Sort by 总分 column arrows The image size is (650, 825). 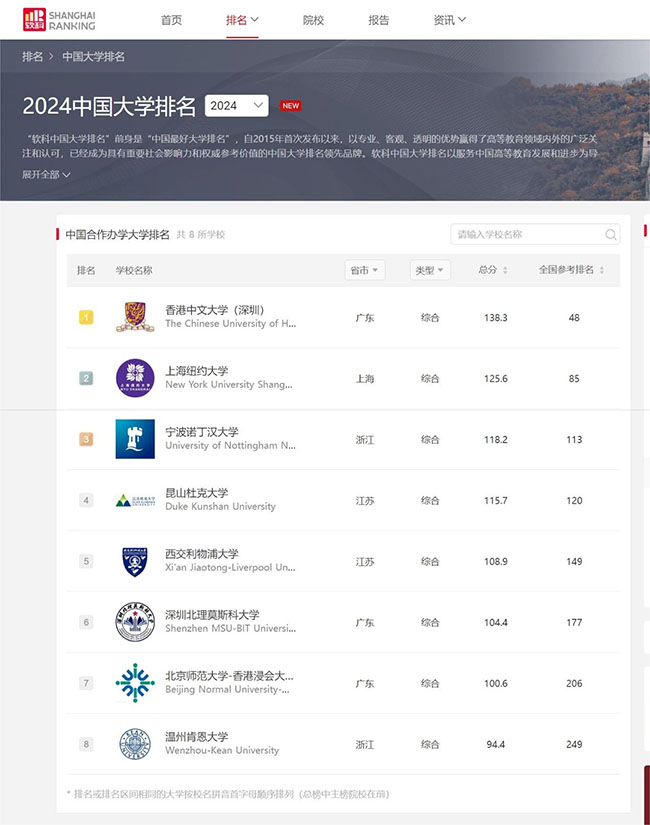(505, 270)
